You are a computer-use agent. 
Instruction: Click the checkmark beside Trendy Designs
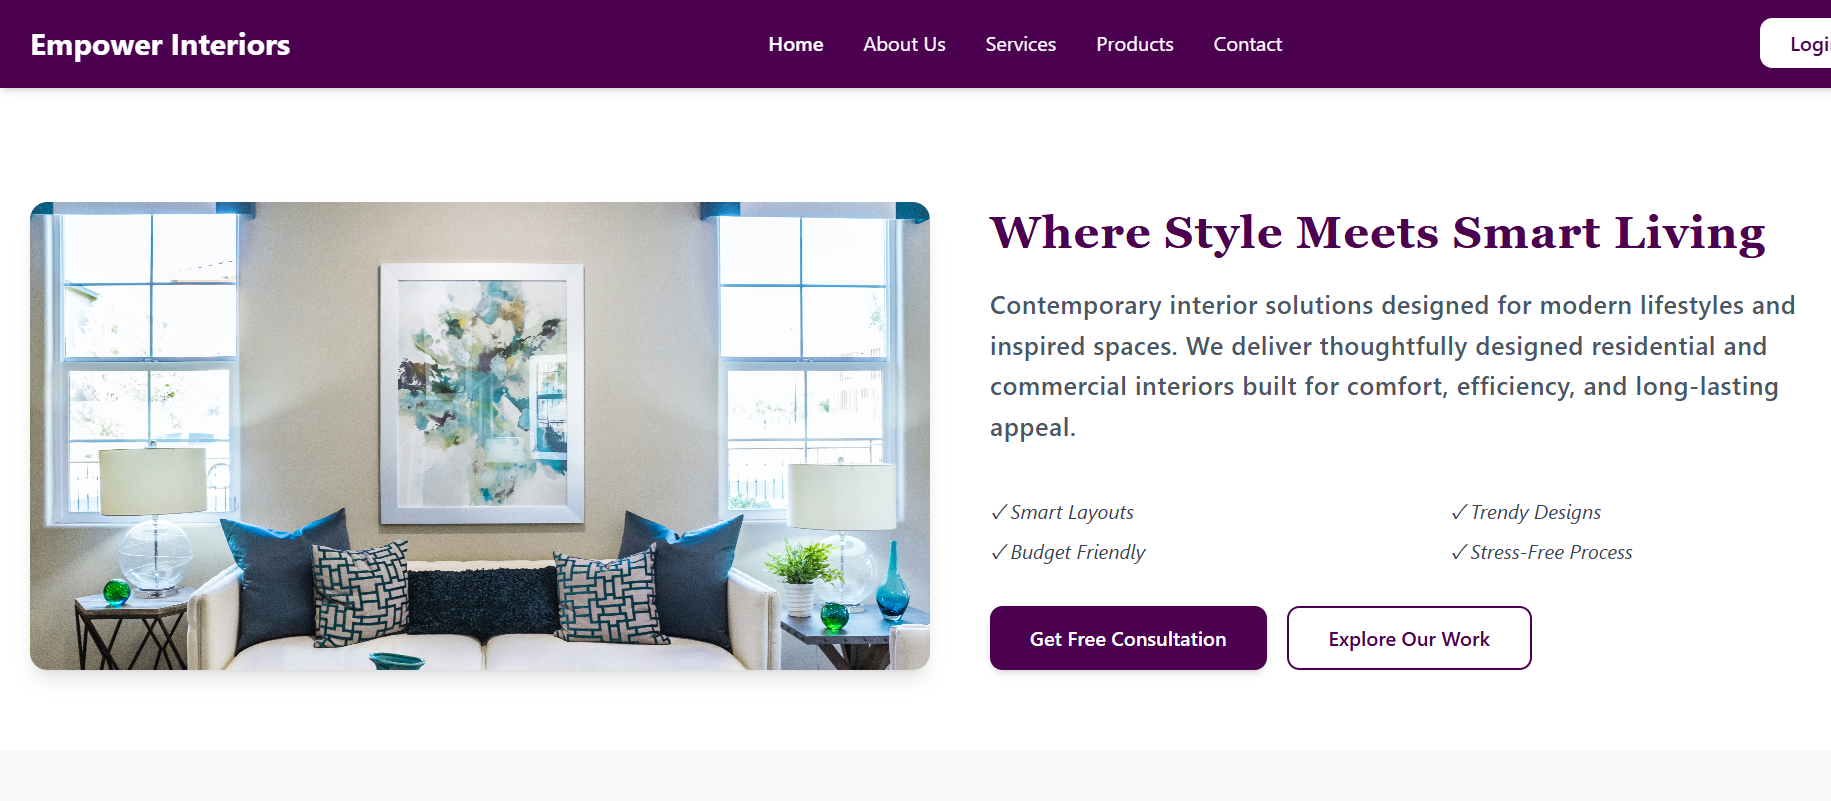click(1459, 512)
